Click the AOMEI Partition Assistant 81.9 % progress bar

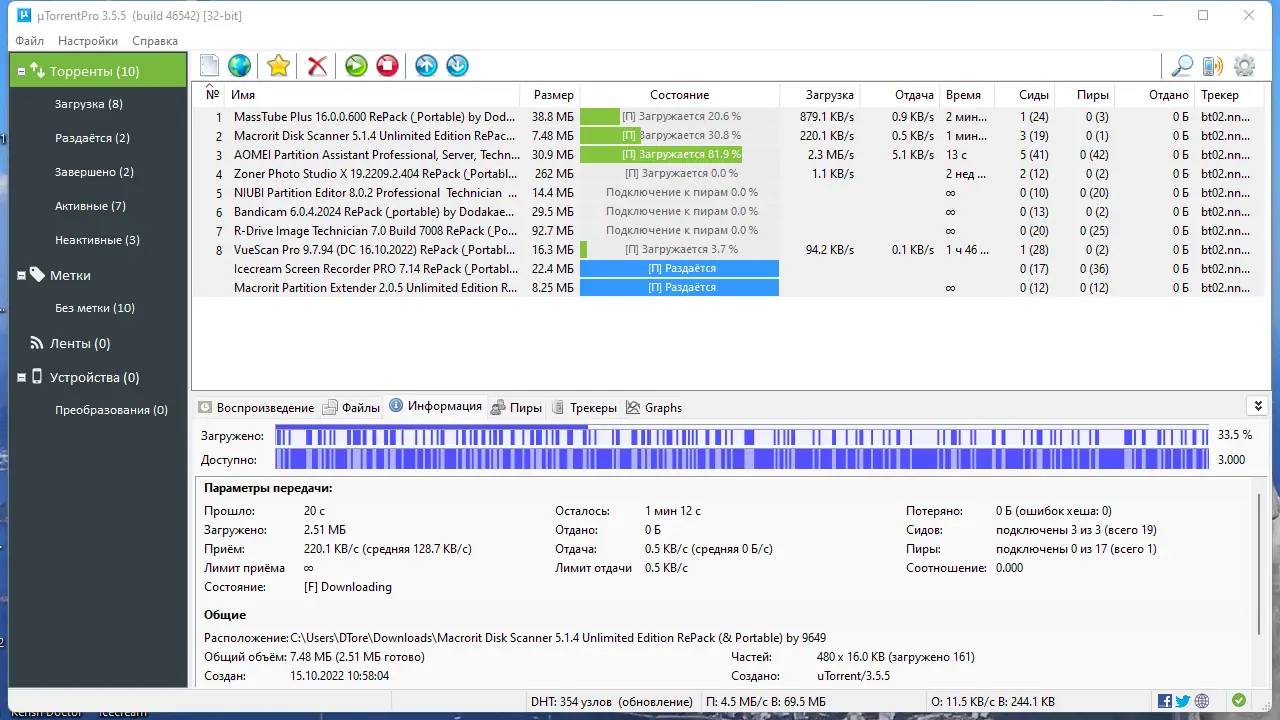coord(679,155)
